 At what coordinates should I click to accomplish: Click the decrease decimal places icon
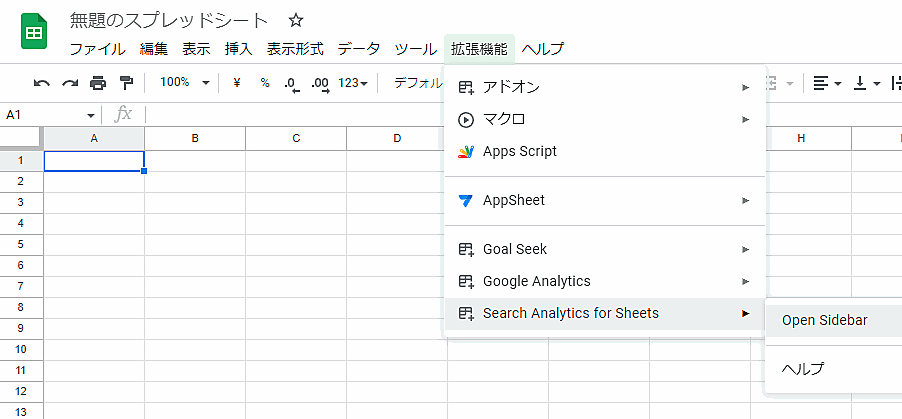291,83
